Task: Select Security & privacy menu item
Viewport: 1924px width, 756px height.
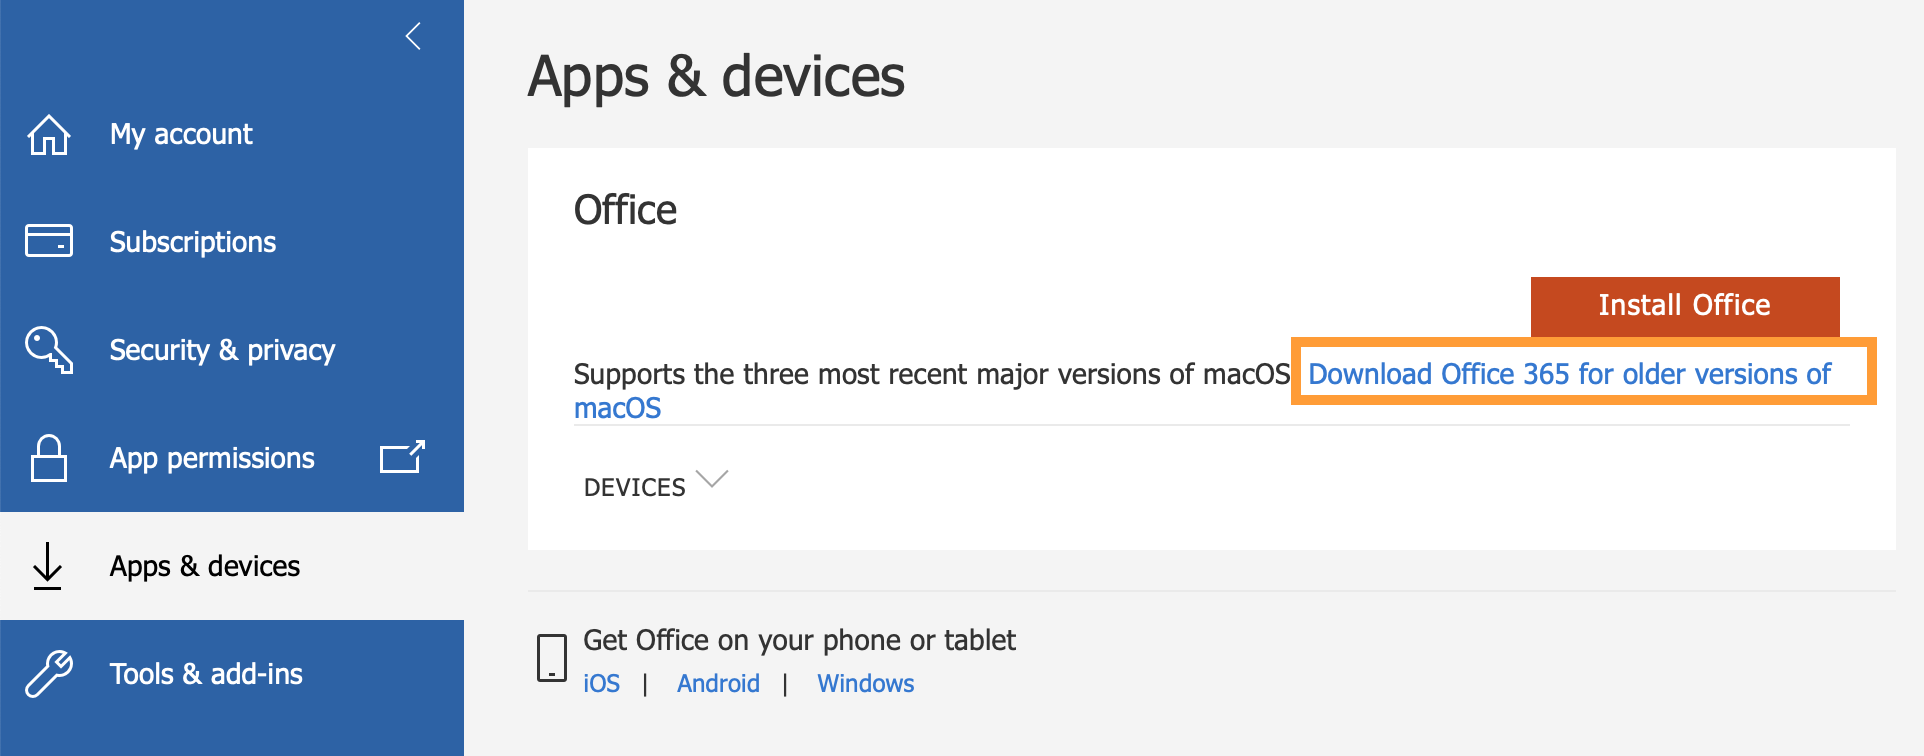Action: point(222,350)
